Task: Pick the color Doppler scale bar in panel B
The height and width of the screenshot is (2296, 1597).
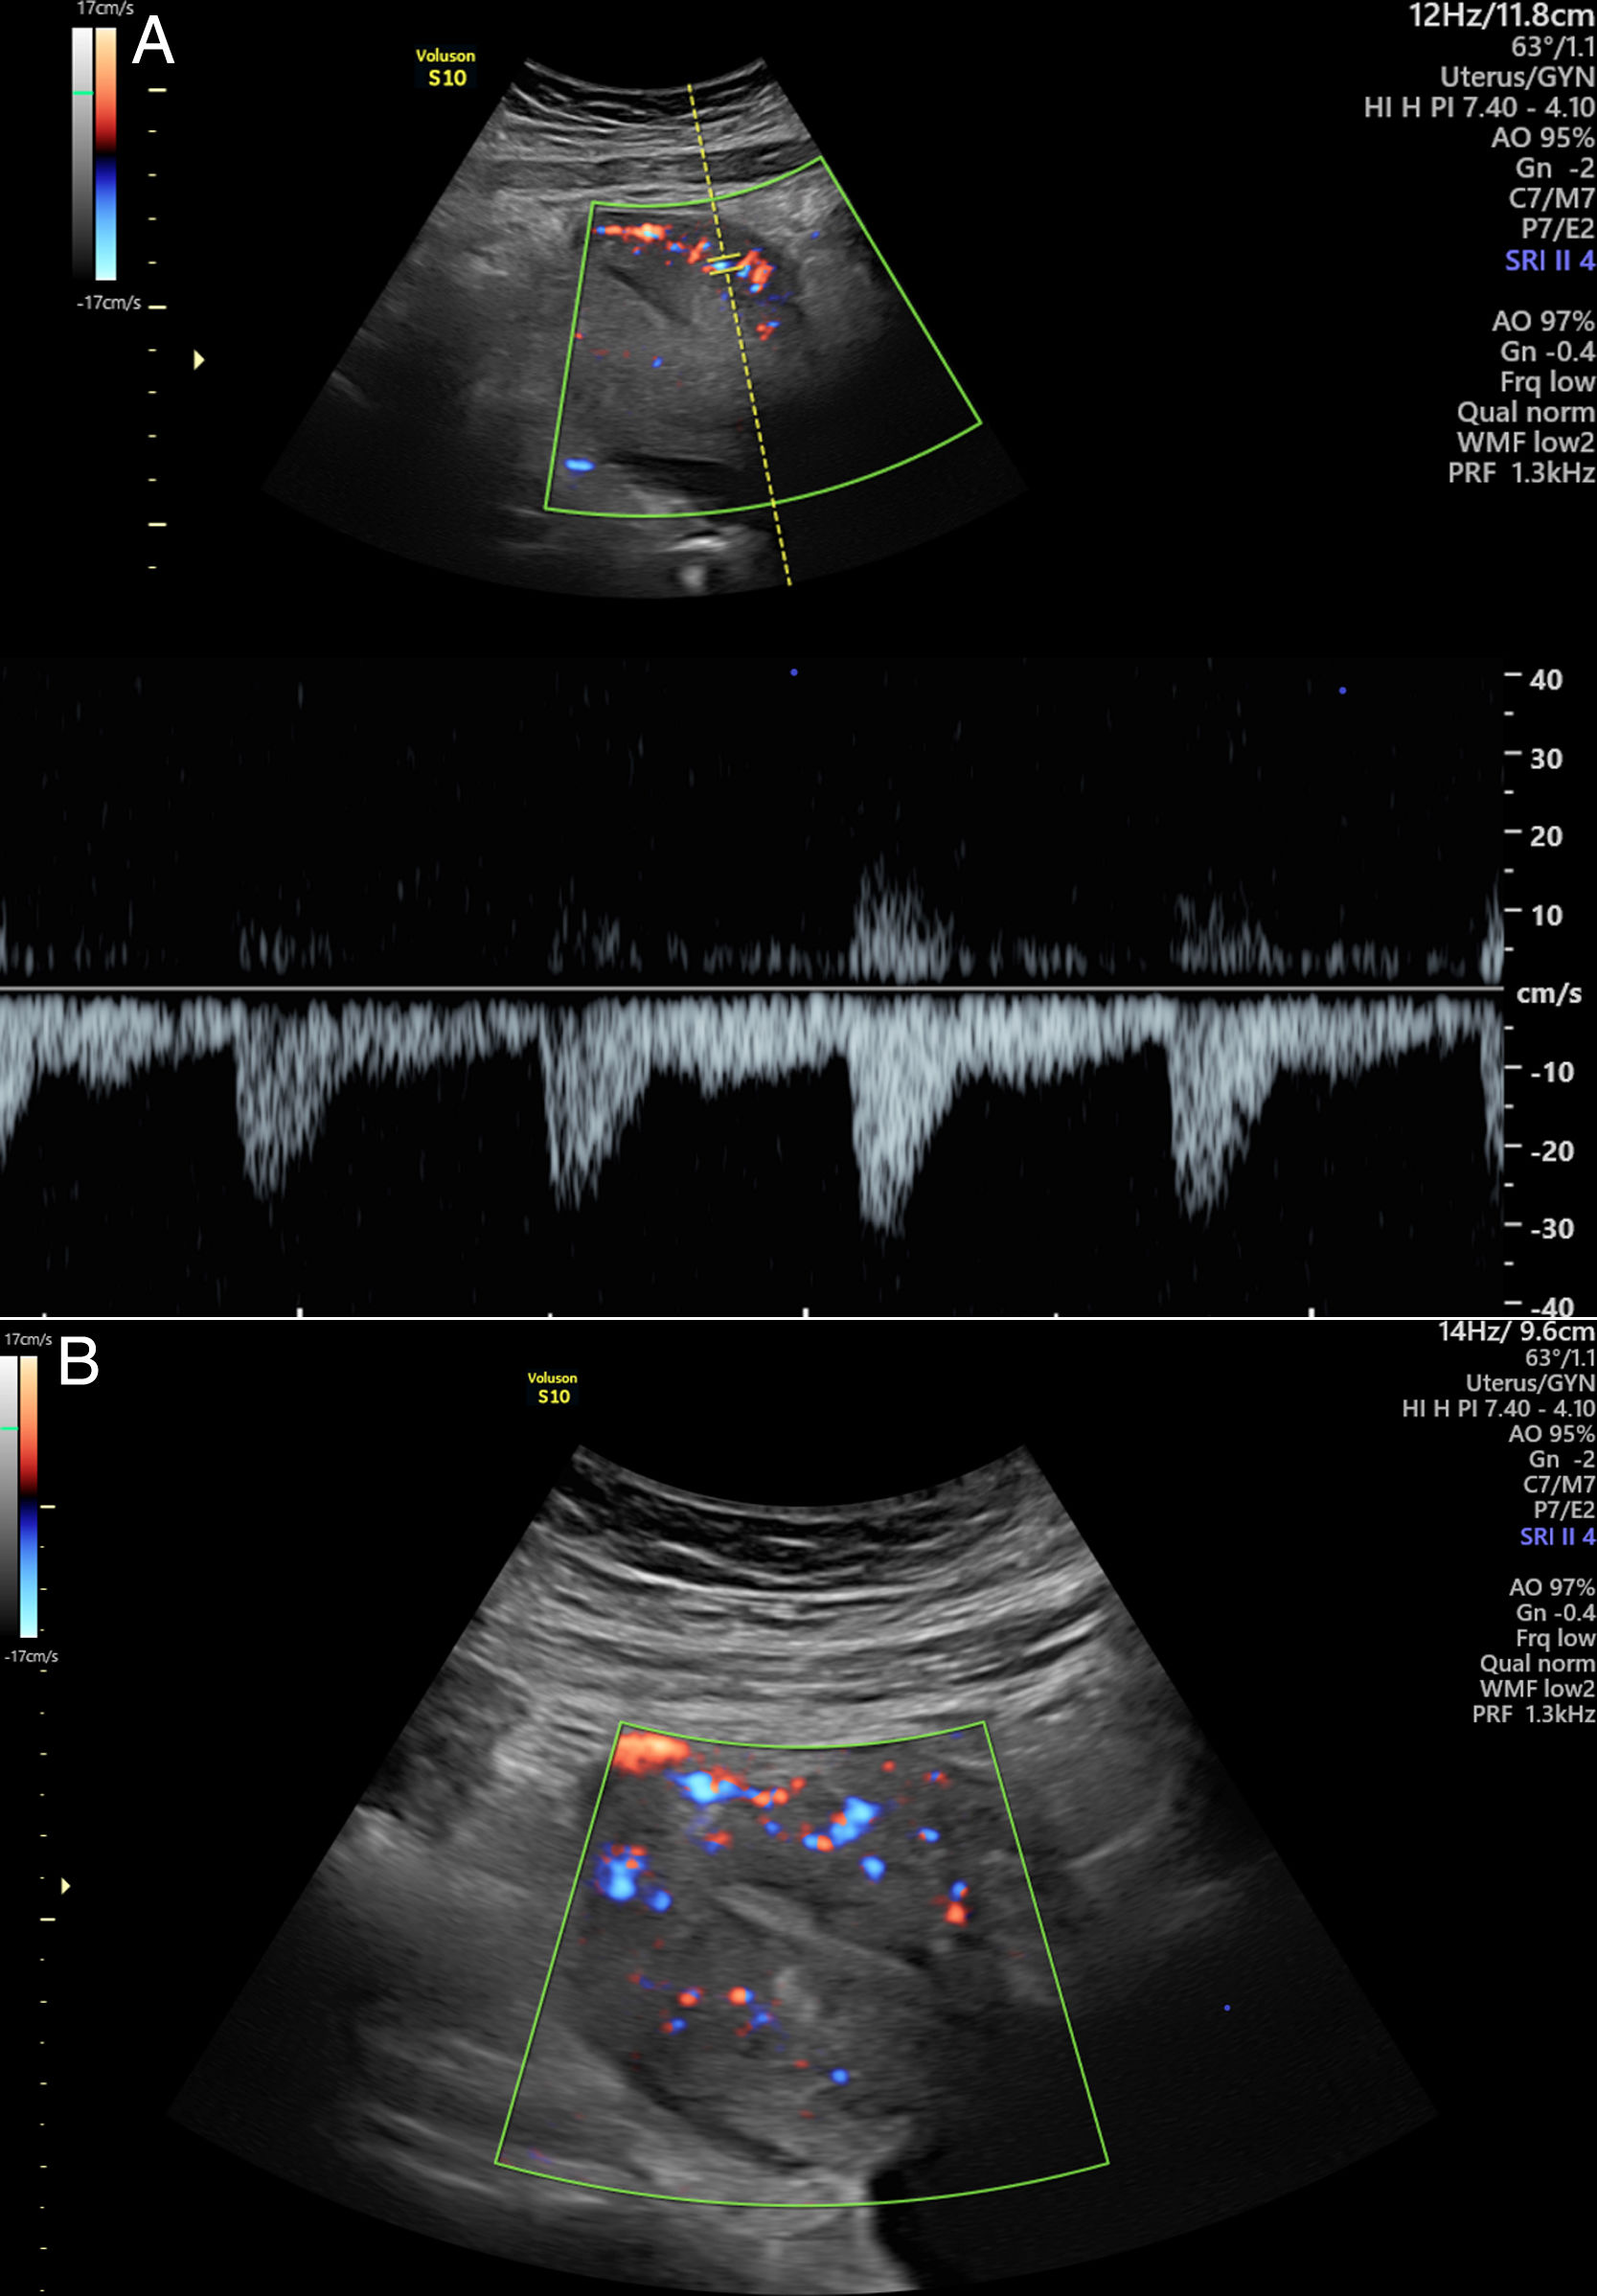Action: (29, 1497)
